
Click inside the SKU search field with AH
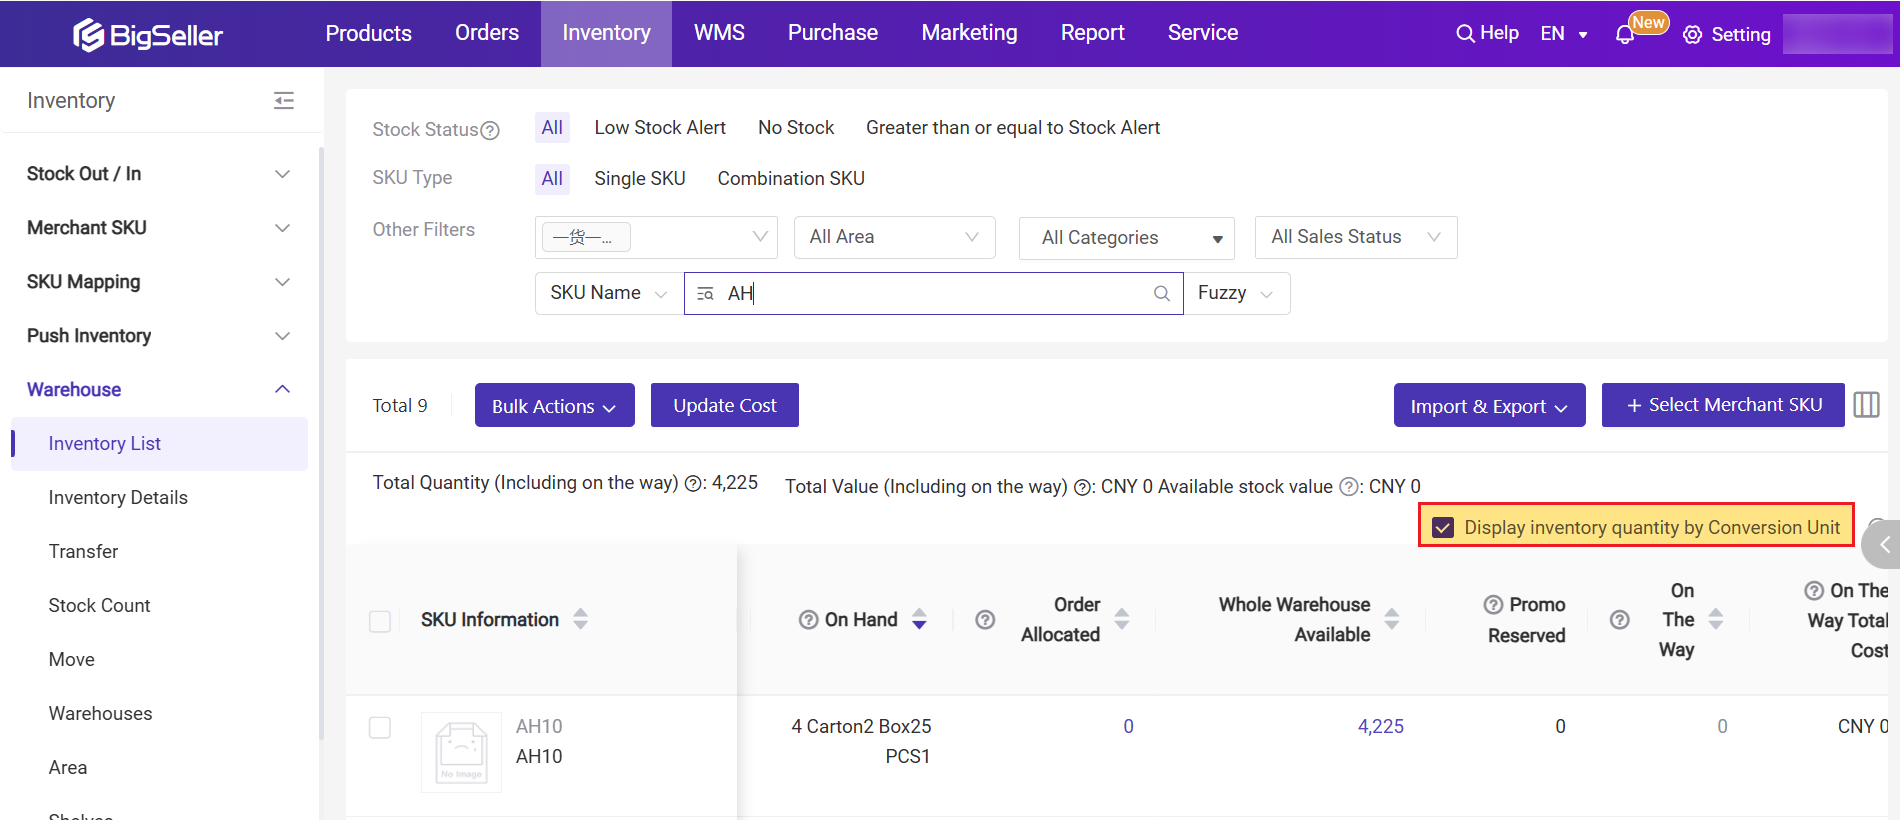point(934,293)
